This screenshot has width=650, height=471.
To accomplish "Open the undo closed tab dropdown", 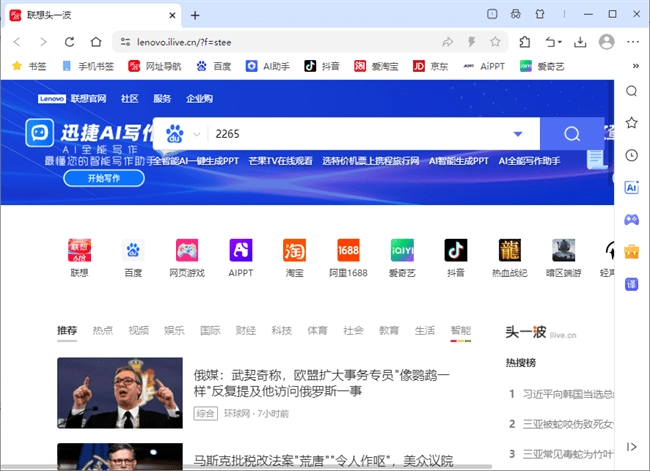I will tap(553, 42).
